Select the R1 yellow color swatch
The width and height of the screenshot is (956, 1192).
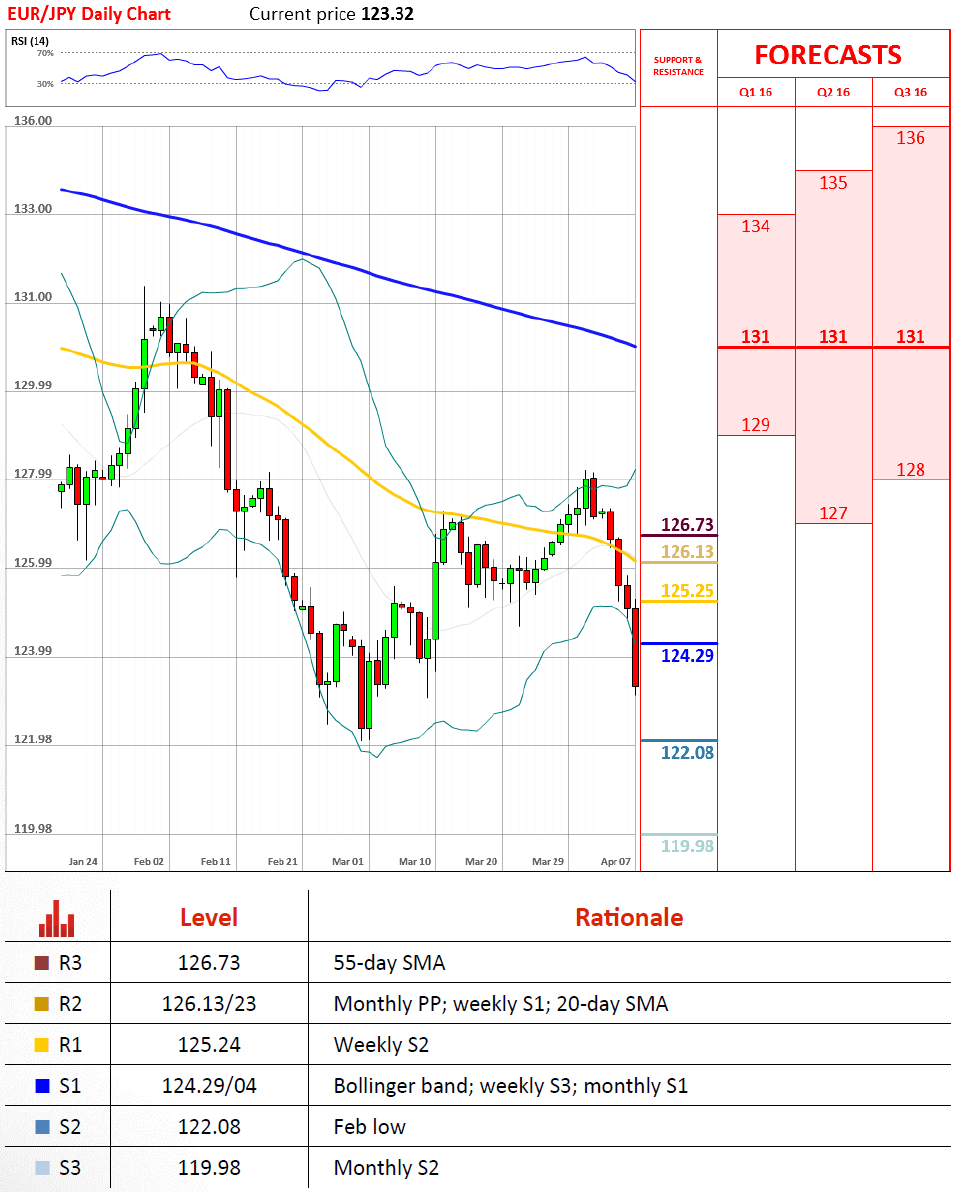[43, 1045]
